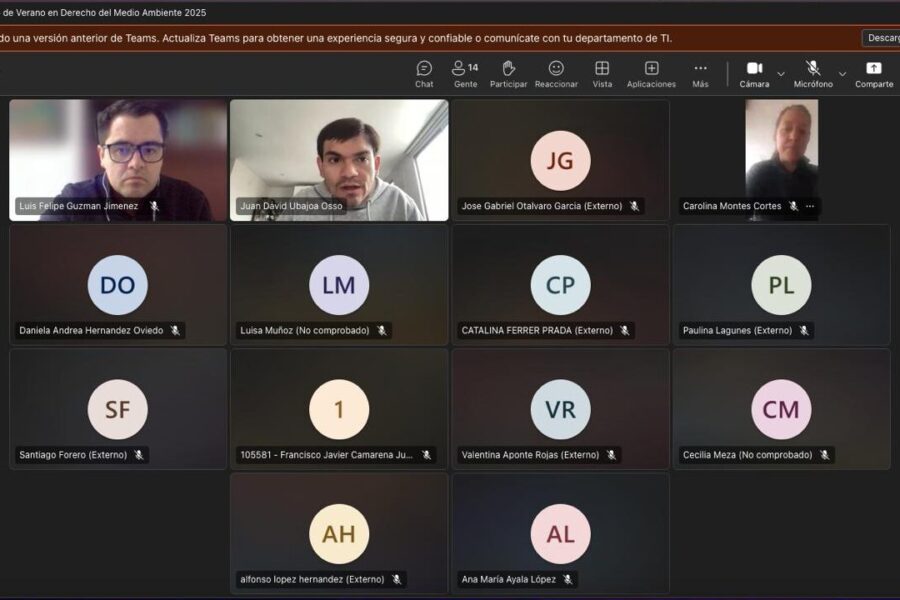Open the Vista layout dropdown
The height and width of the screenshot is (600, 900).
(602, 73)
